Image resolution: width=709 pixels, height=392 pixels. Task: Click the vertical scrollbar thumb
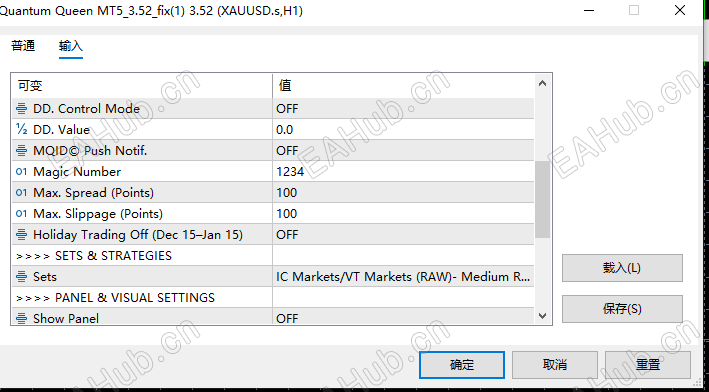[x=543, y=199]
